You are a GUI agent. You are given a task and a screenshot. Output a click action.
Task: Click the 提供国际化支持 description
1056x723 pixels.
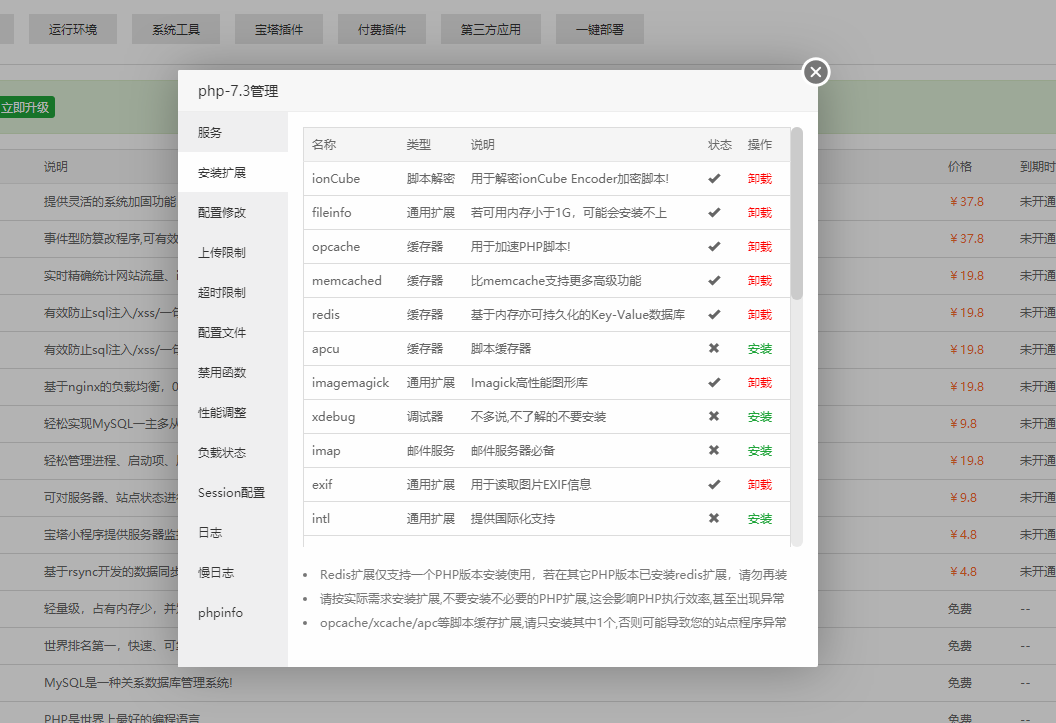pyautogui.click(x=513, y=518)
